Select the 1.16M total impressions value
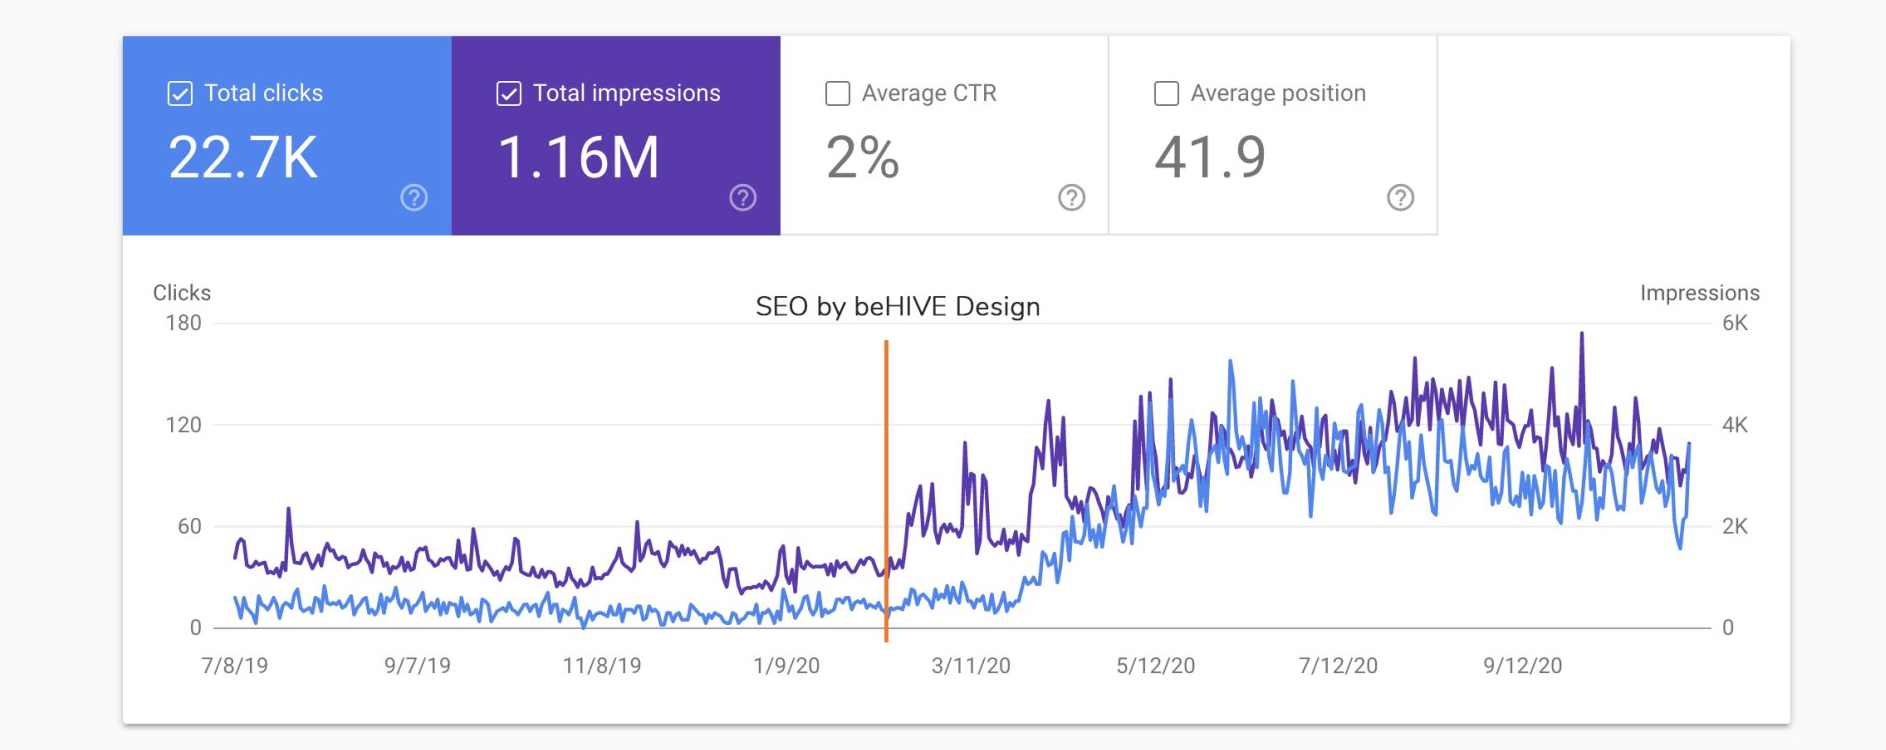 click(579, 158)
